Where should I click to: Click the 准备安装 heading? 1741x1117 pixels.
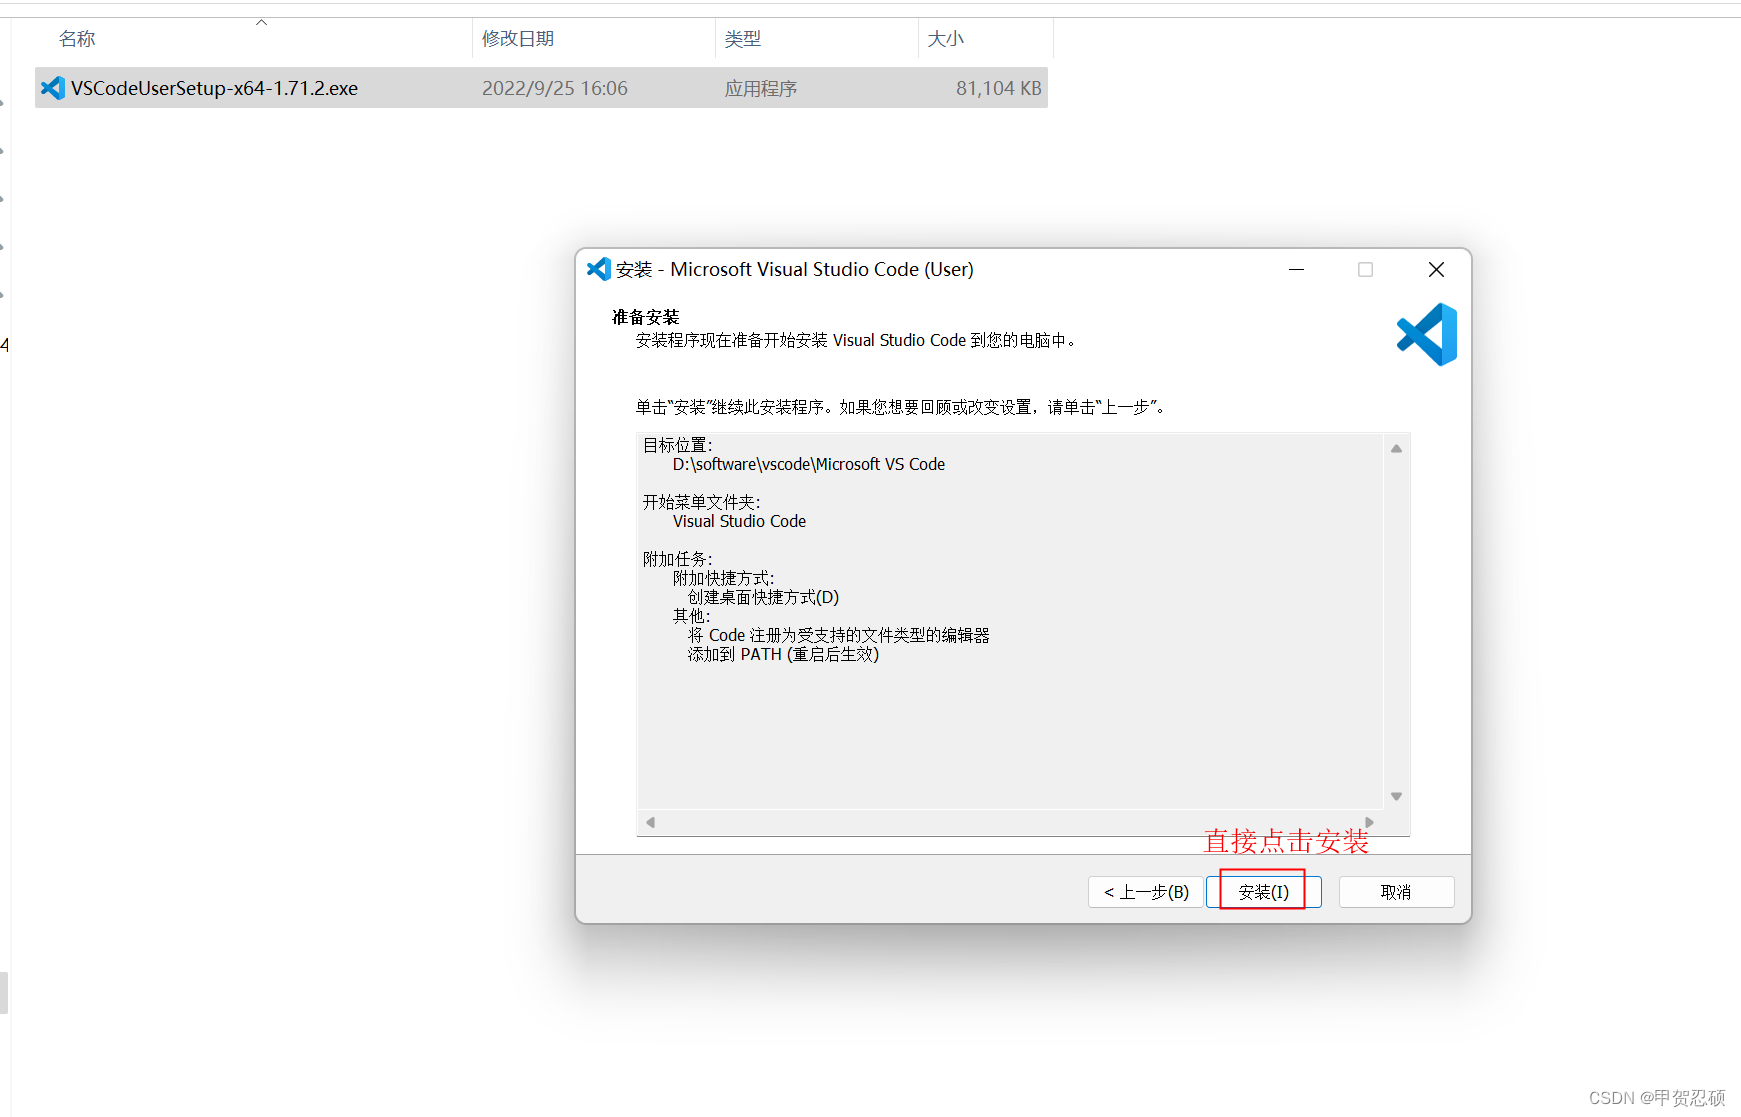coord(645,317)
